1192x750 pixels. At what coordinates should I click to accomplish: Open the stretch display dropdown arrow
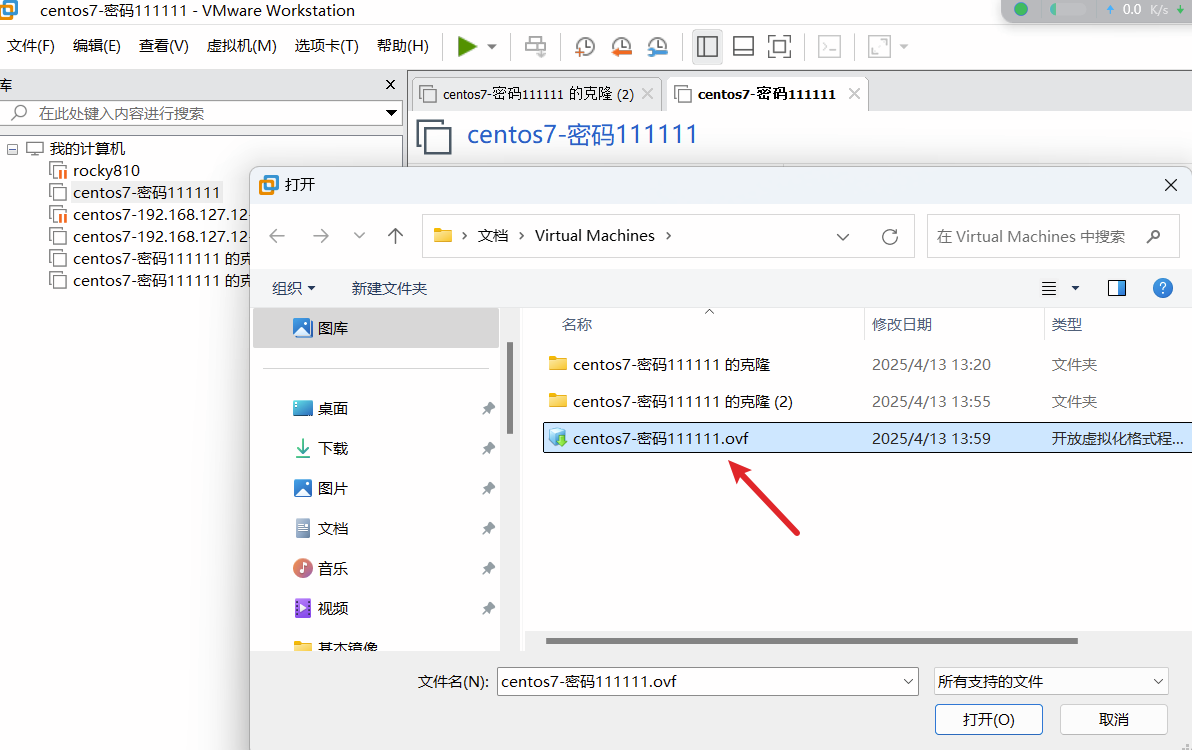tap(904, 46)
